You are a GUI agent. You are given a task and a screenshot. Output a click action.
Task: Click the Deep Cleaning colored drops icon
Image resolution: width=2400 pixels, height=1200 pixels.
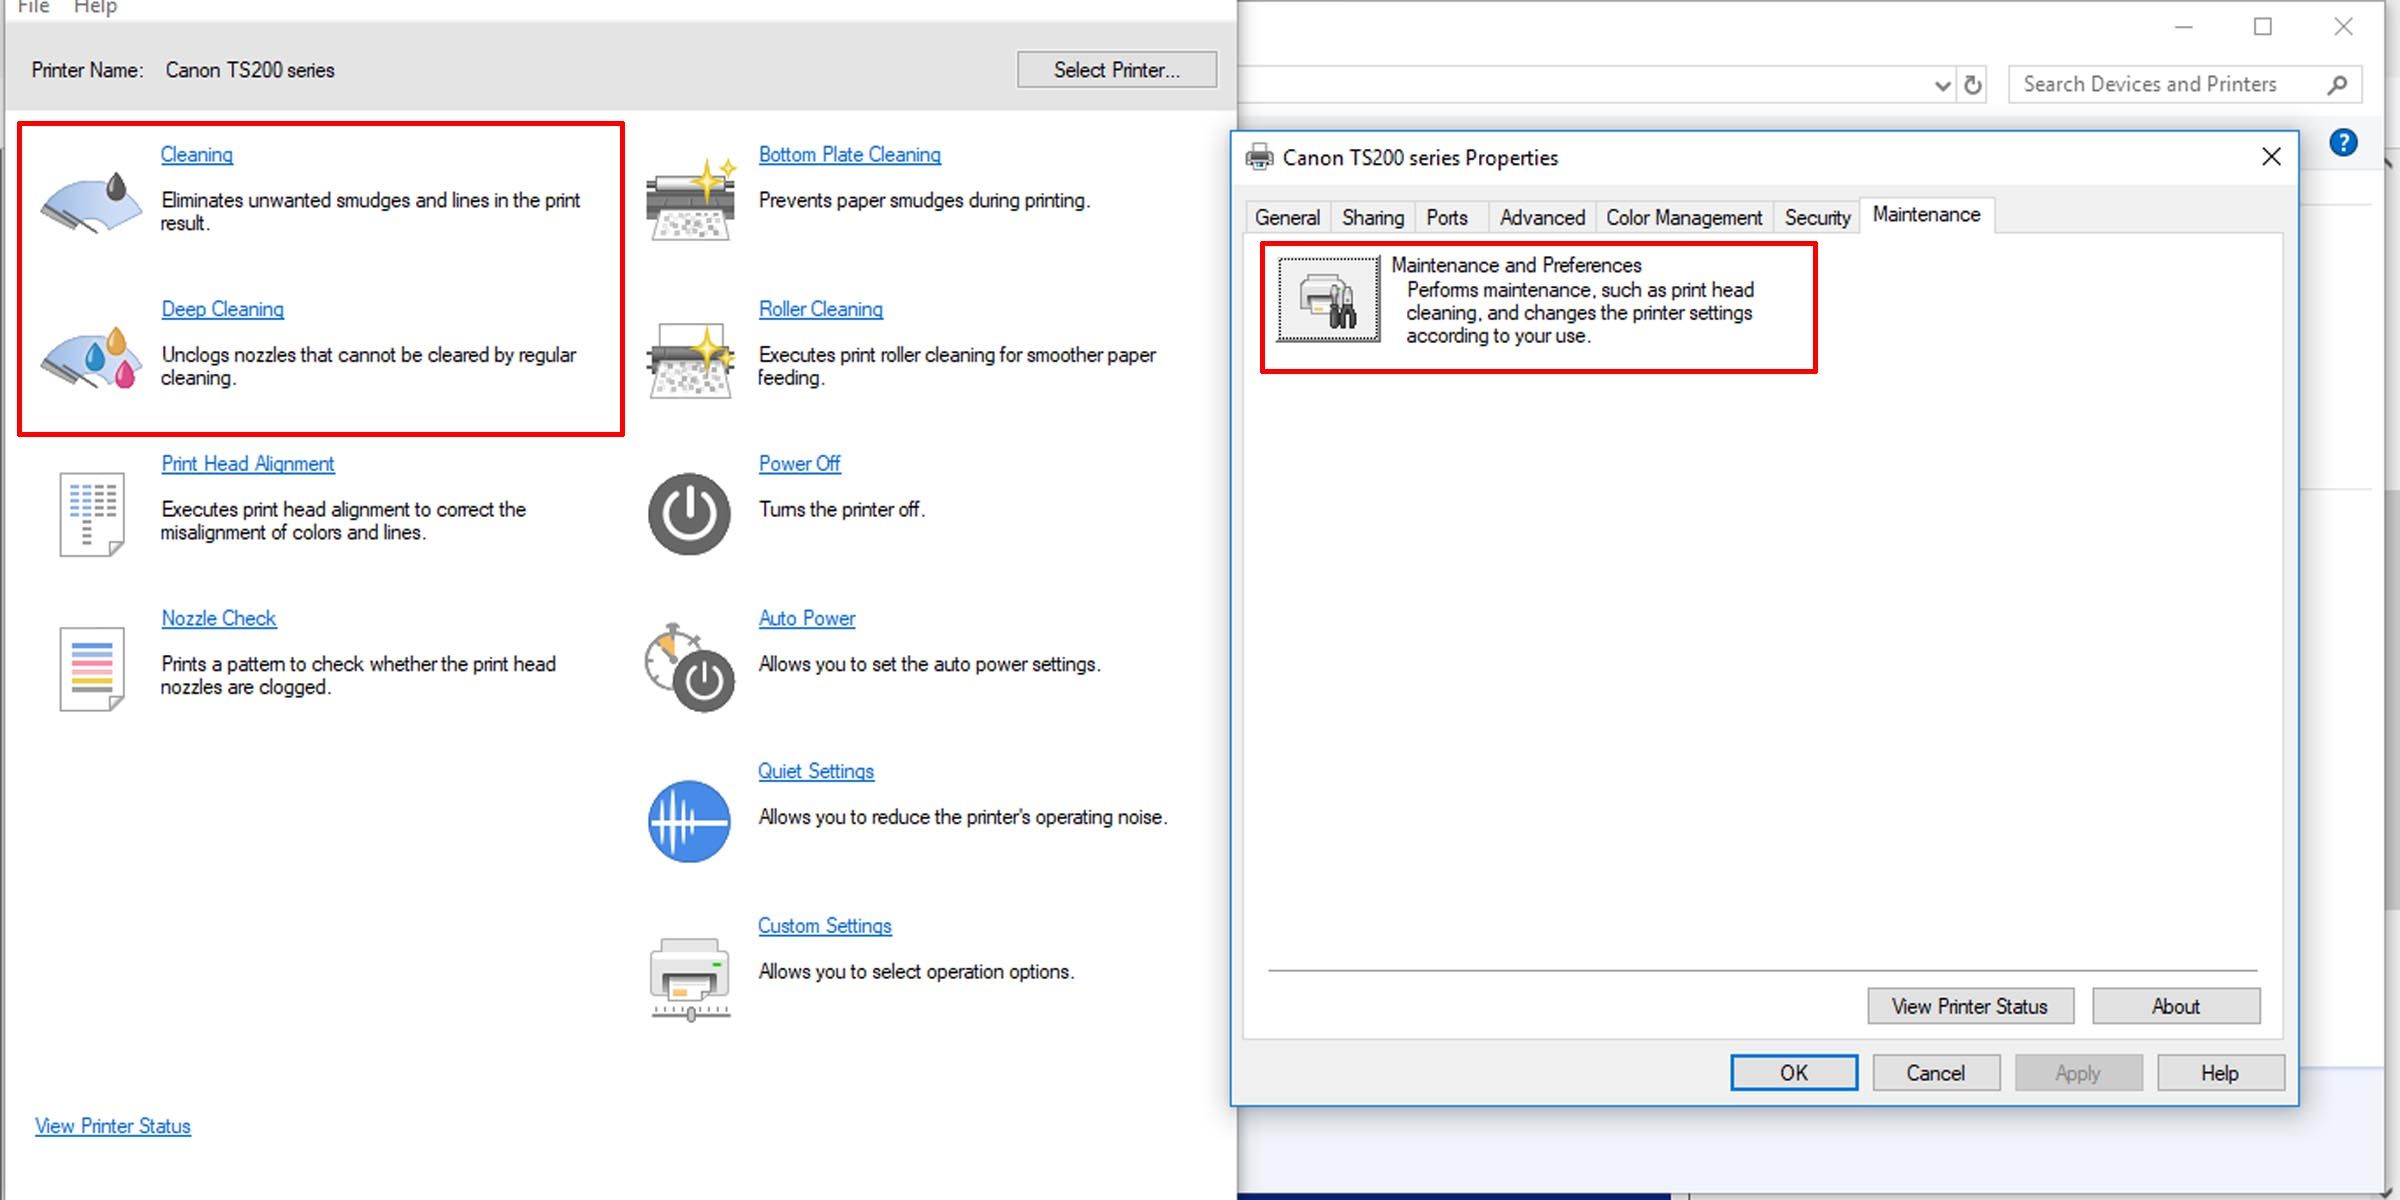click(92, 357)
